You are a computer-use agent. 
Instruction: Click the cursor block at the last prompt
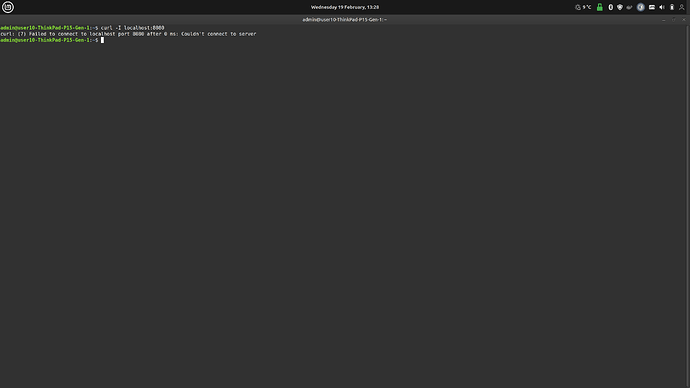coord(103,40)
